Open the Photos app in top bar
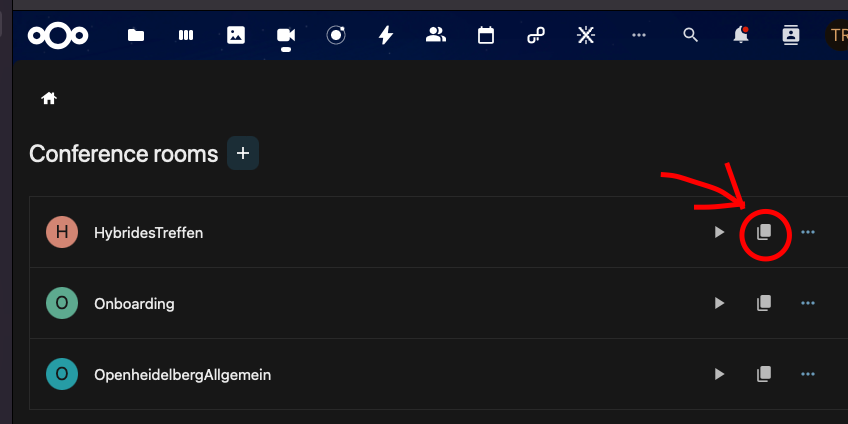Viewport: 848px width, 424px height. (x=236, y=36)
